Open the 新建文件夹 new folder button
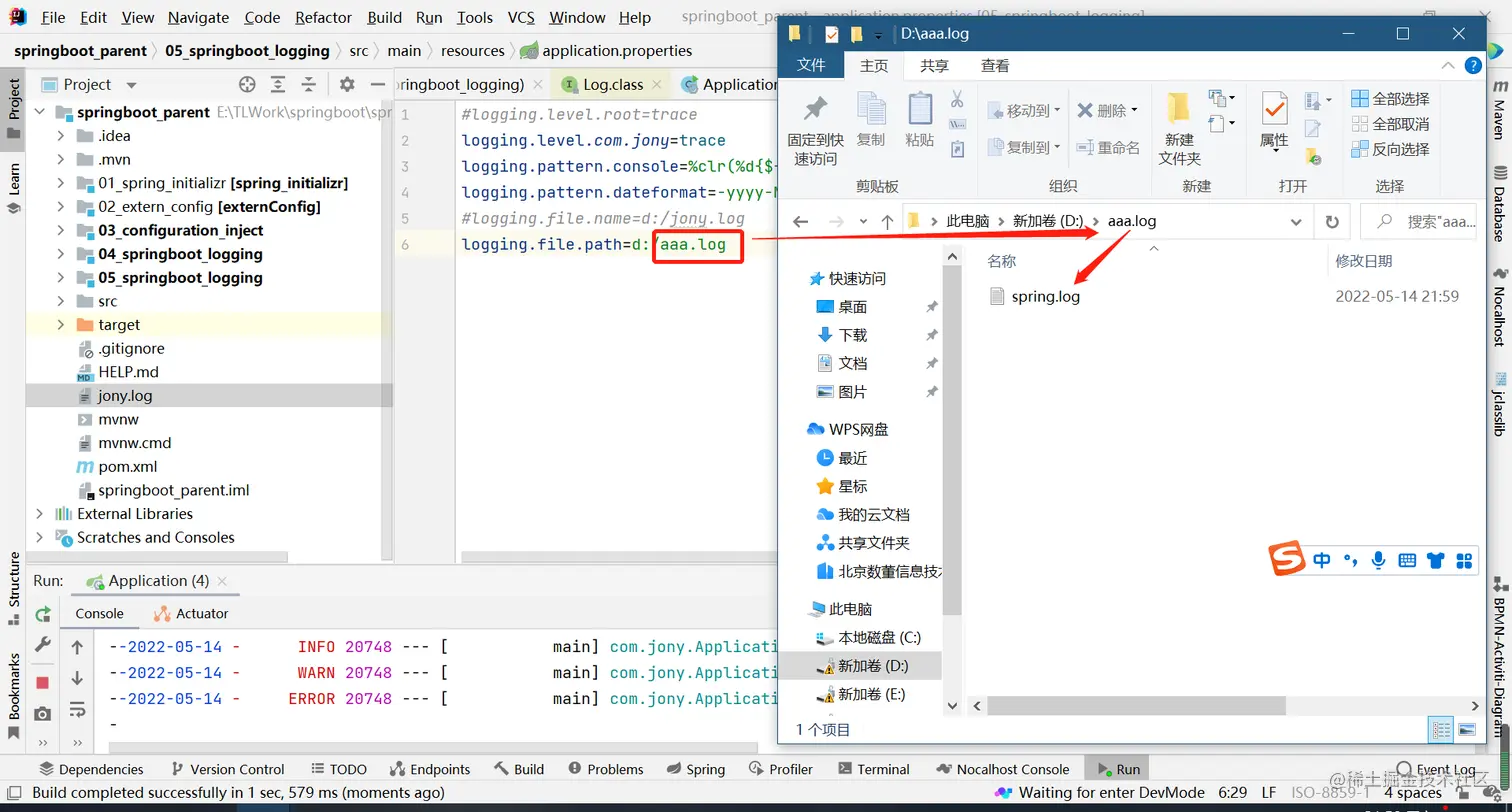The height and width of the screenshot is (812, 1512). click(1179, 130)
